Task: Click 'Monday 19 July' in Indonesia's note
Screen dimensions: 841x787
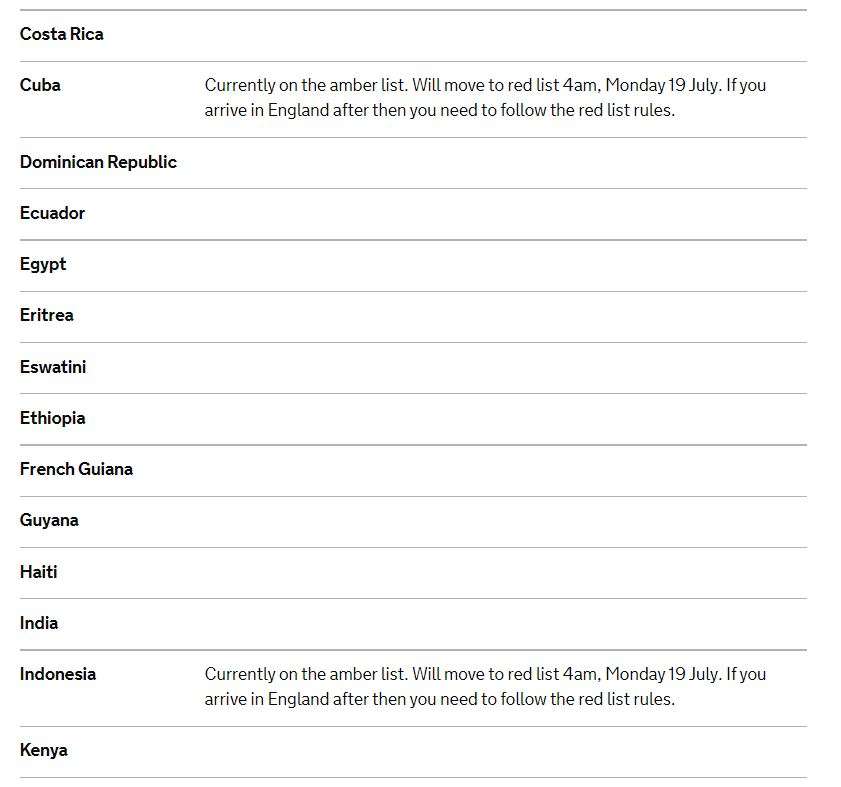Action: [x=662, y=675]
